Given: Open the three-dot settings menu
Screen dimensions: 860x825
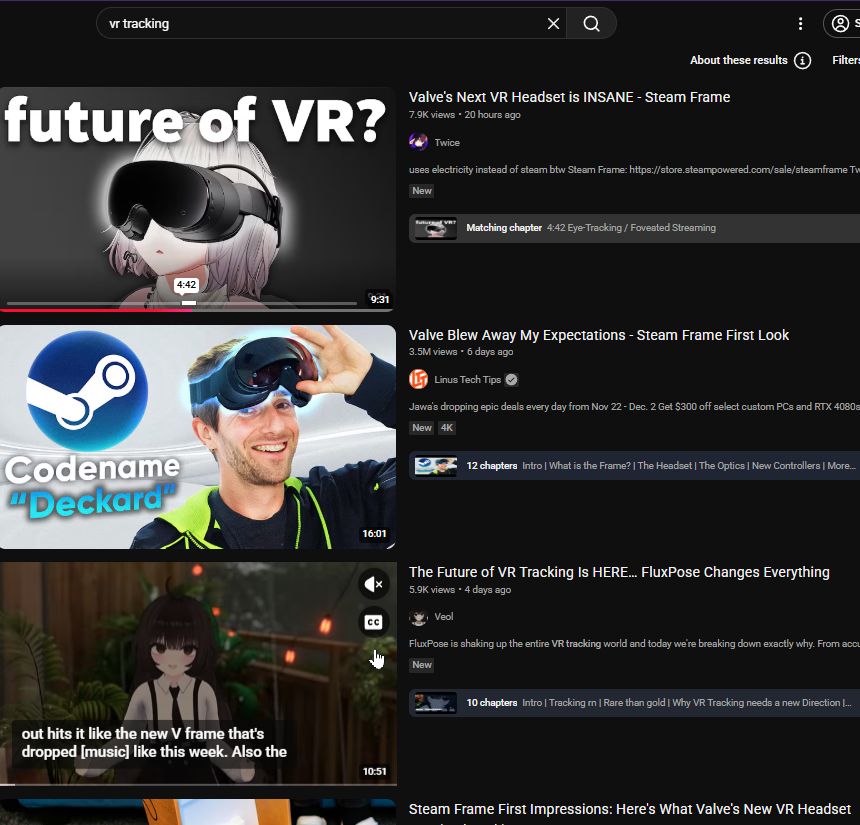Looking at the screenshot, I should (x=800, y=24).
